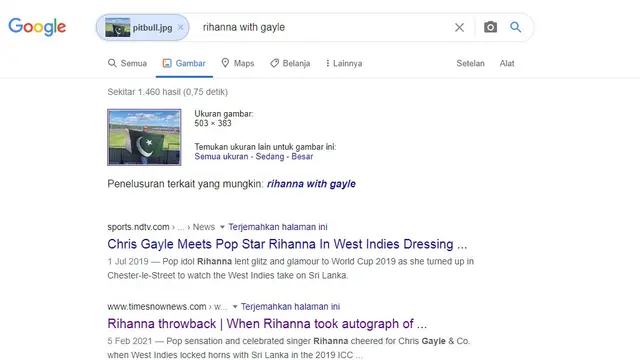The width and height of the screenshot is (640, 360).
Task: Open 'Semua ukuran' link
Action: pos(221,156)
